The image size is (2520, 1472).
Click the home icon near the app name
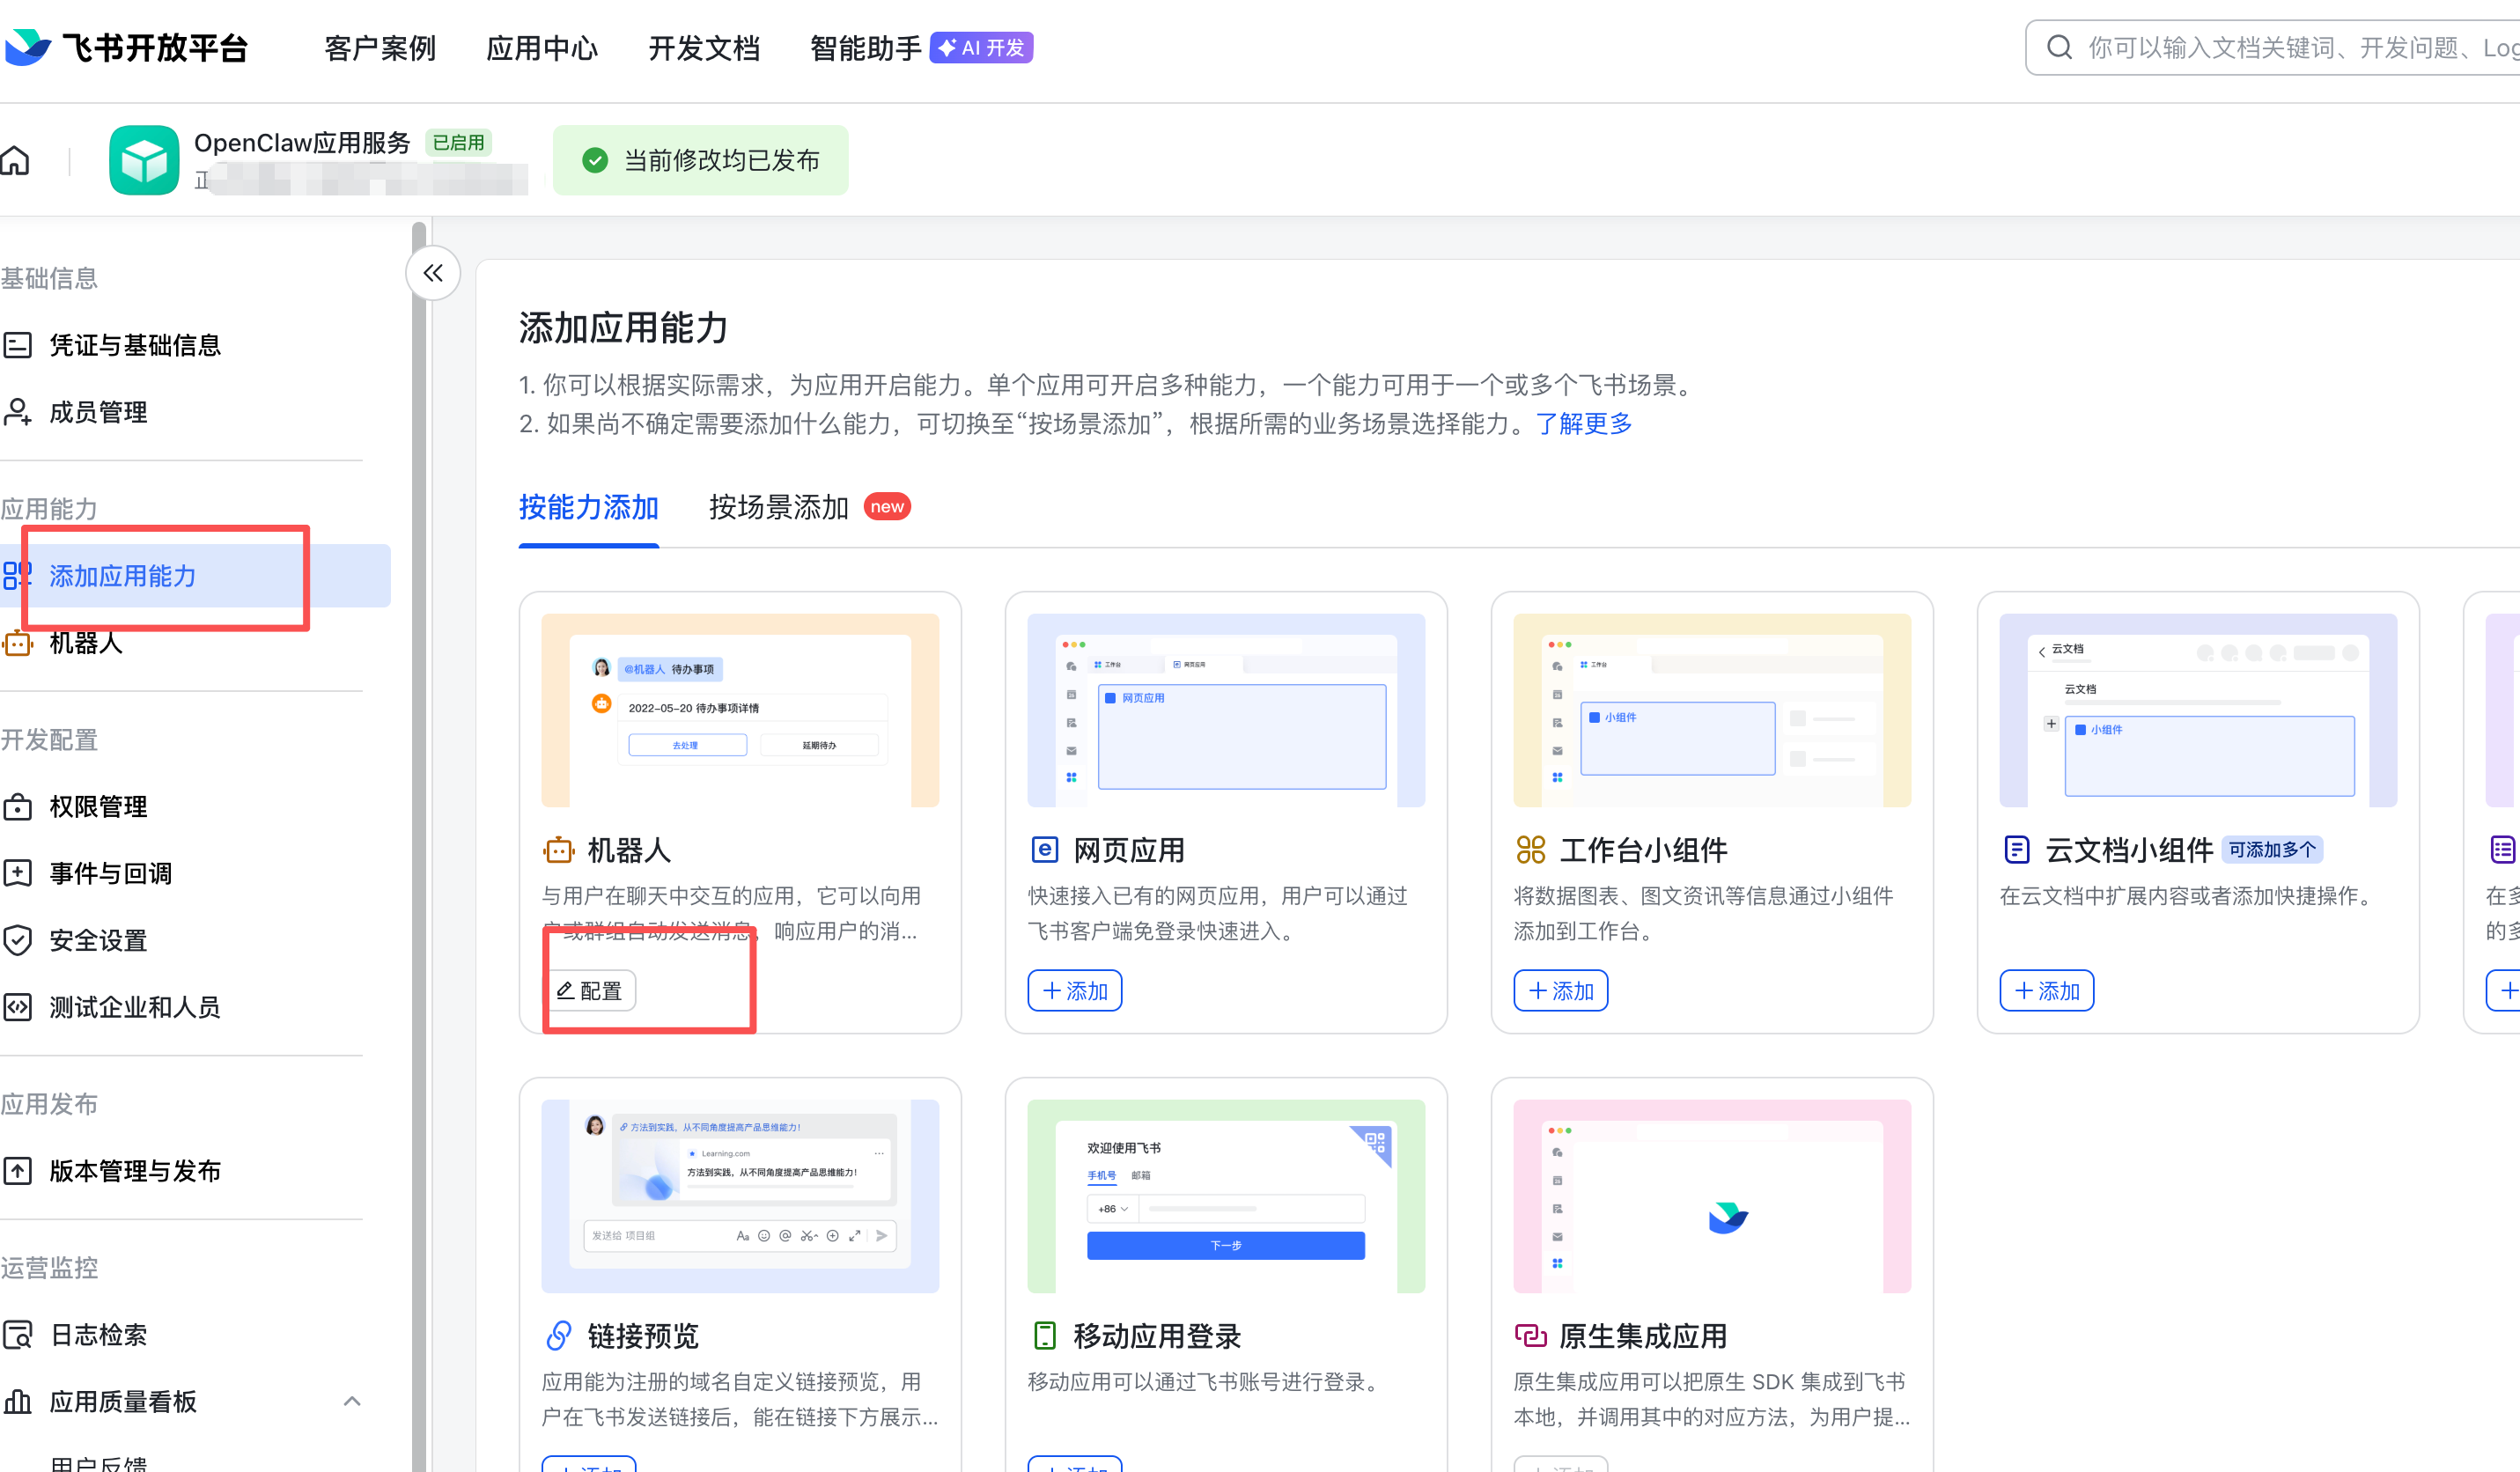click(16, 160)
